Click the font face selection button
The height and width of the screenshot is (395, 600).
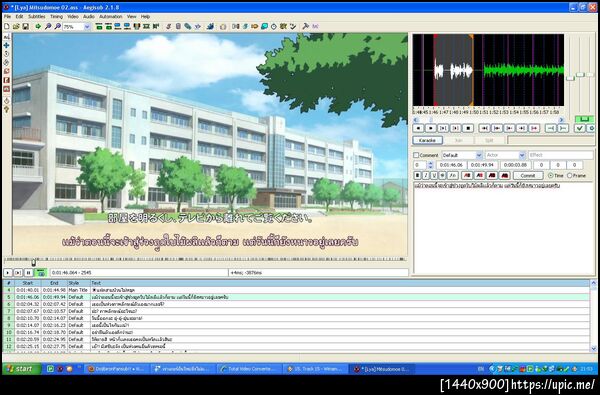(x=453, y=175)
